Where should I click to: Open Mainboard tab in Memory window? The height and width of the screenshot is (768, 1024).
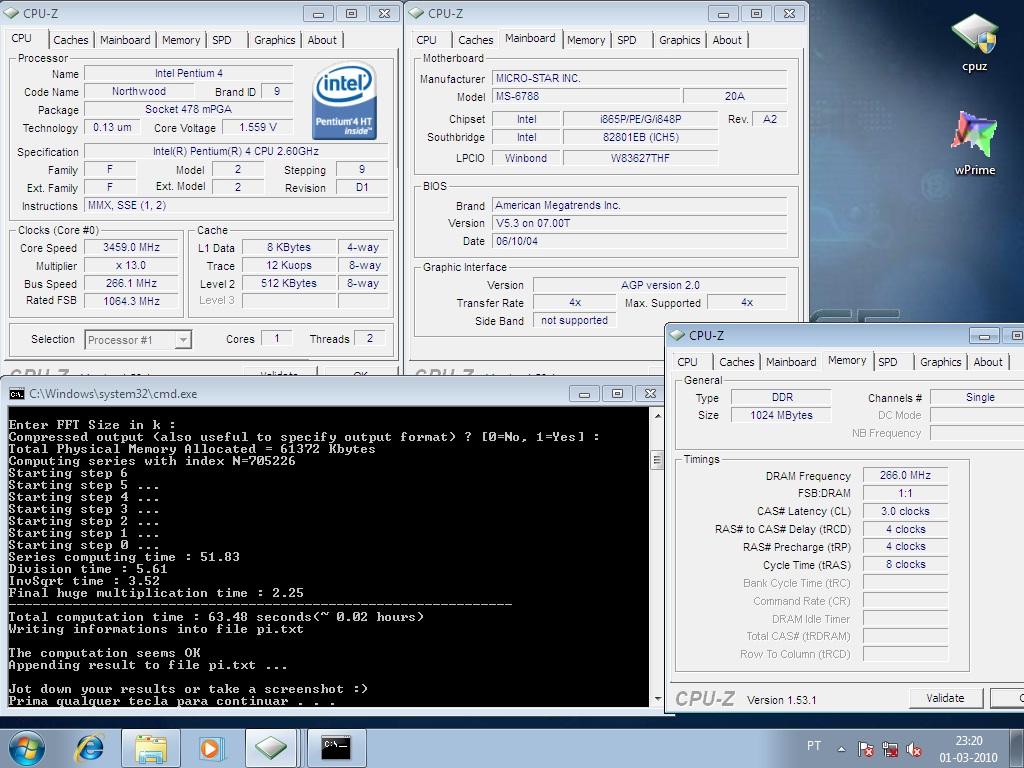click(791, 362)
